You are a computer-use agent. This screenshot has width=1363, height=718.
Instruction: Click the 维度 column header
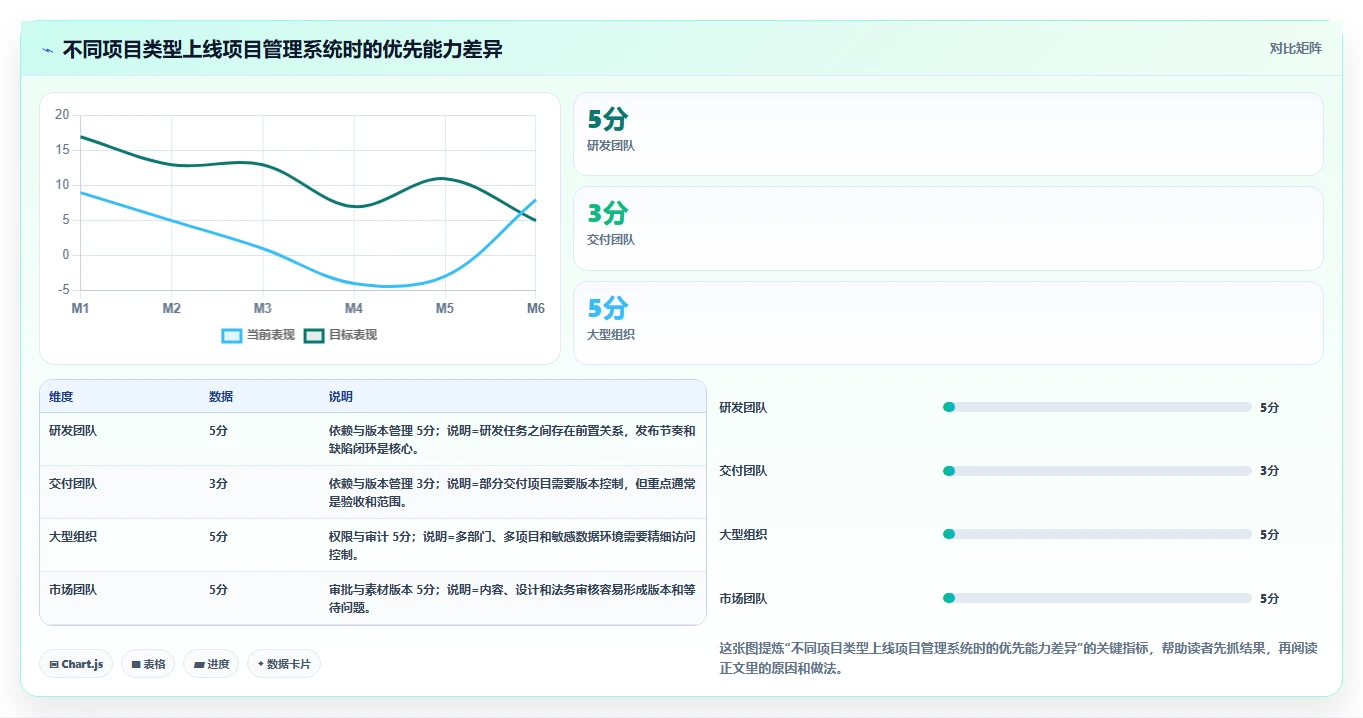(x=61, y=397)
